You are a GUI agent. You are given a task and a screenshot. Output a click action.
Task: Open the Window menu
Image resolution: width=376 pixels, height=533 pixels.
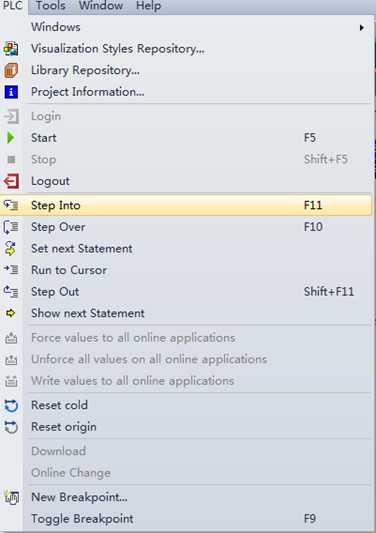click(101, 6)
